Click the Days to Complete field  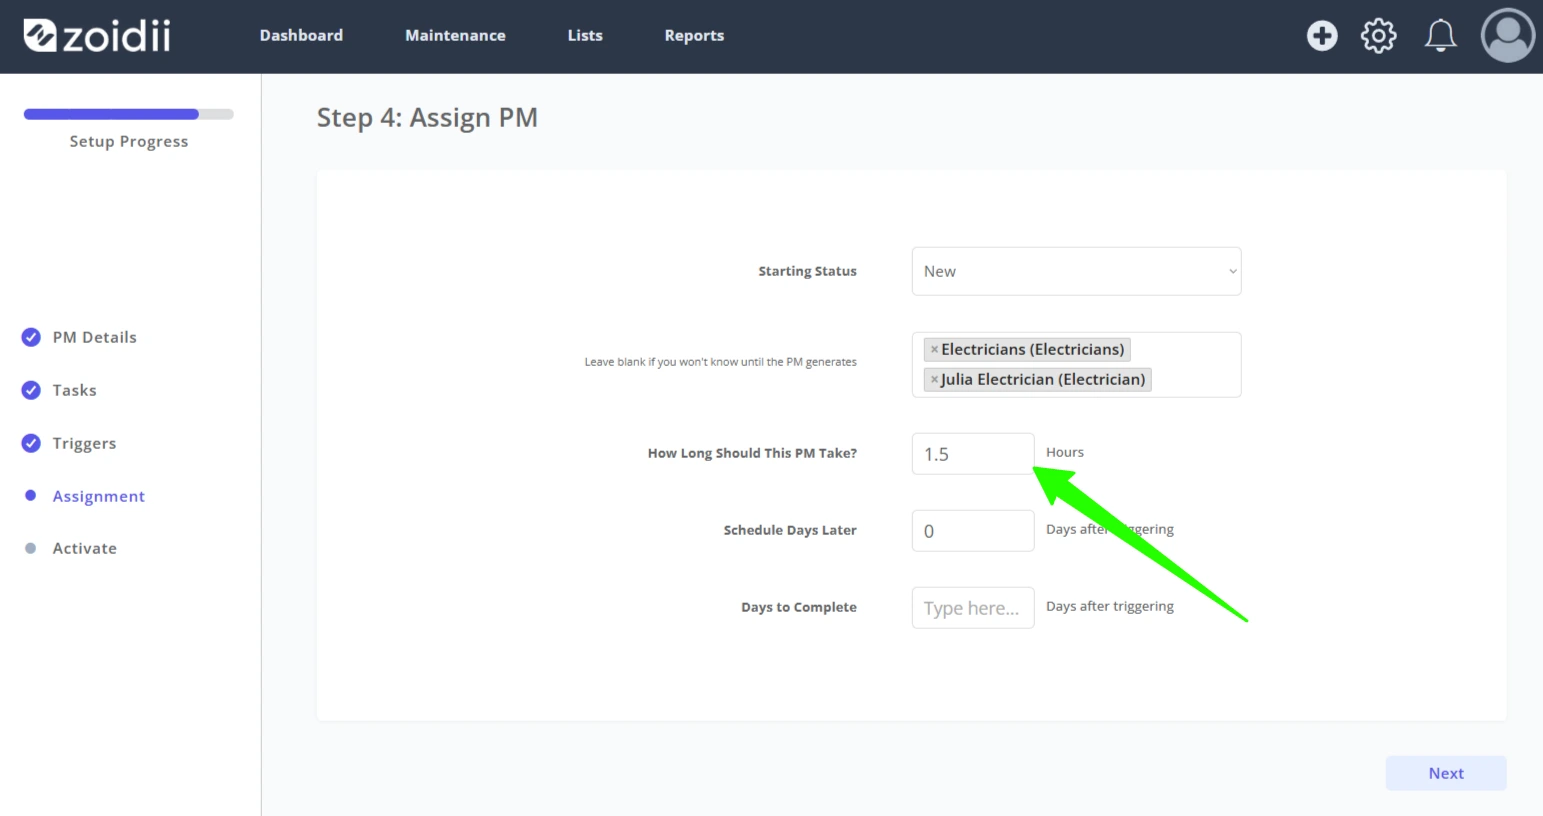point(973,608)
